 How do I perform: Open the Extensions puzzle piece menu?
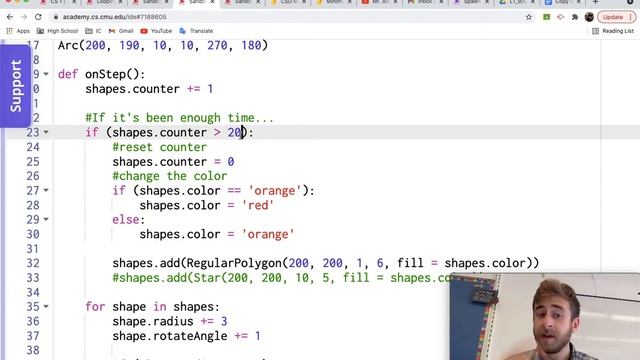[x=575, y=17]
